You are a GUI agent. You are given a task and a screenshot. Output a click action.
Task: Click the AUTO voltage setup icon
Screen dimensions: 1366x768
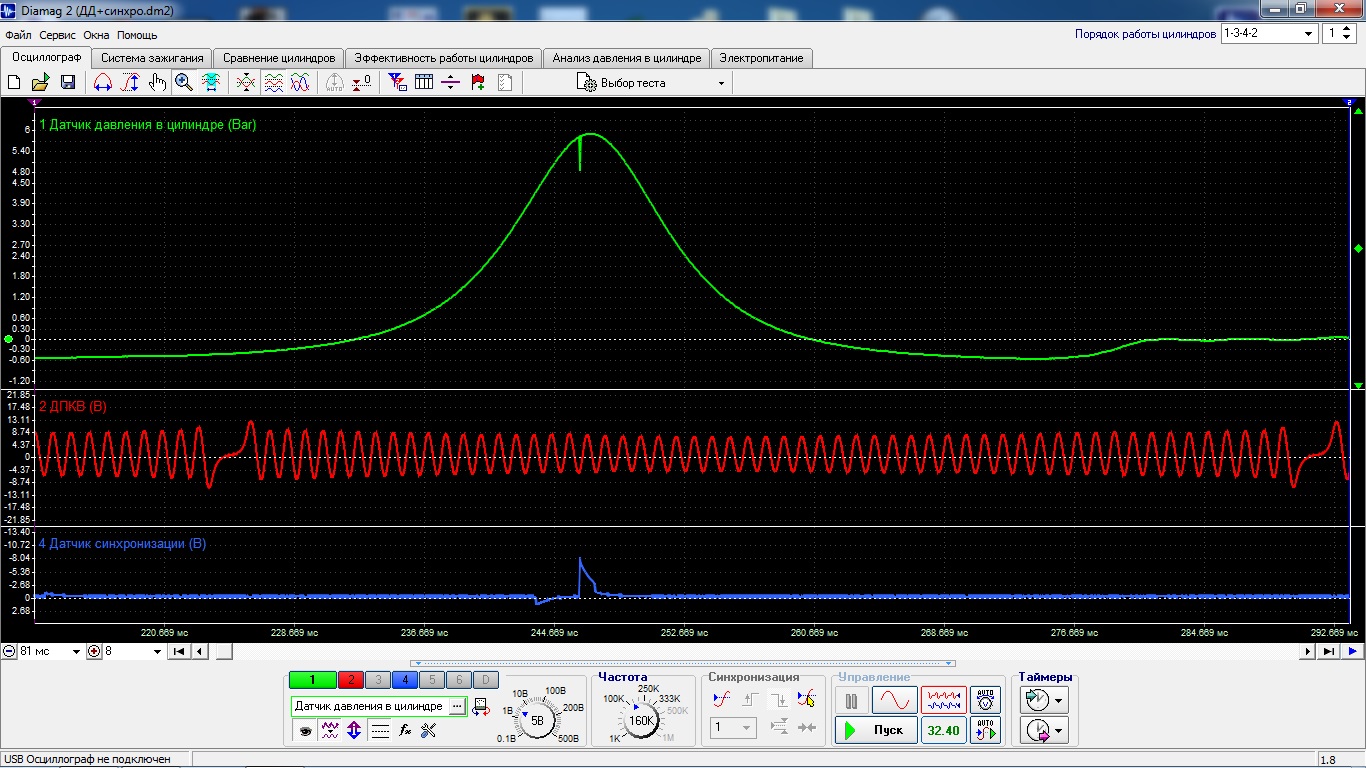pos(985,699)
